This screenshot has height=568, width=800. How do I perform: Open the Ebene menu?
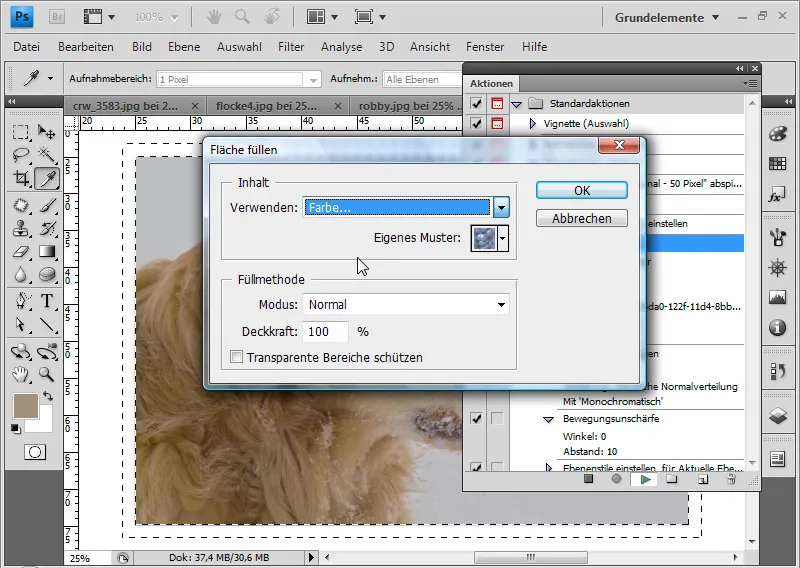(184, 47)
